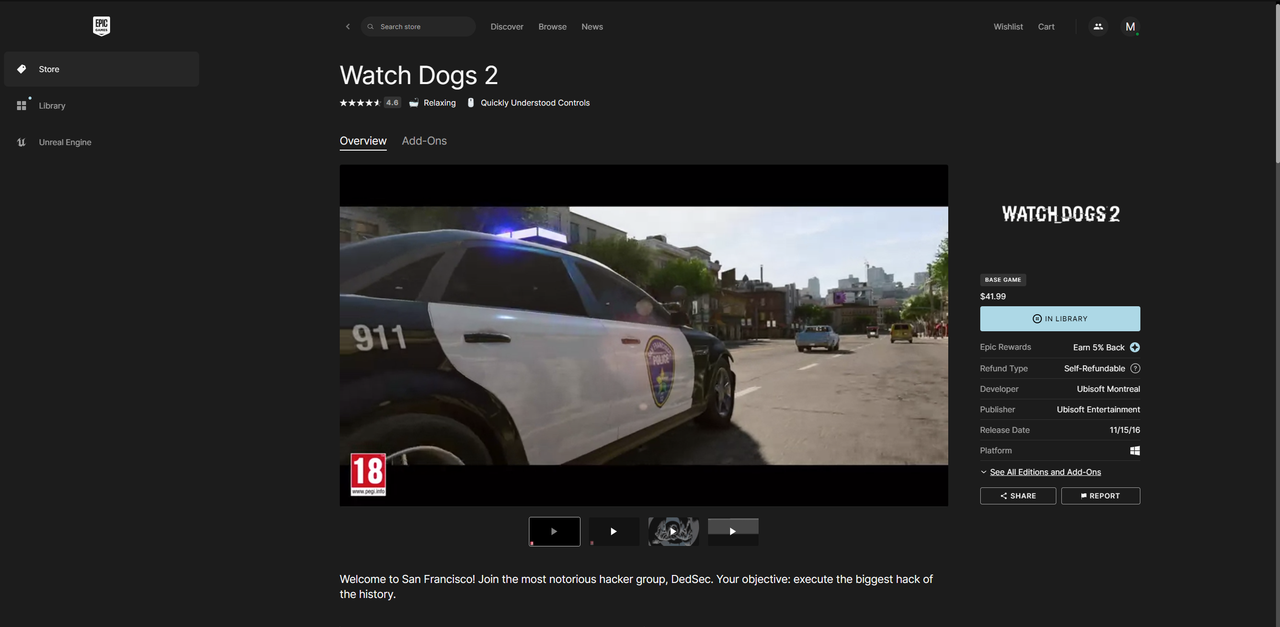1280x627 pixels.
Task: Click the Windows platform icon
Action: pos(1135,451)
